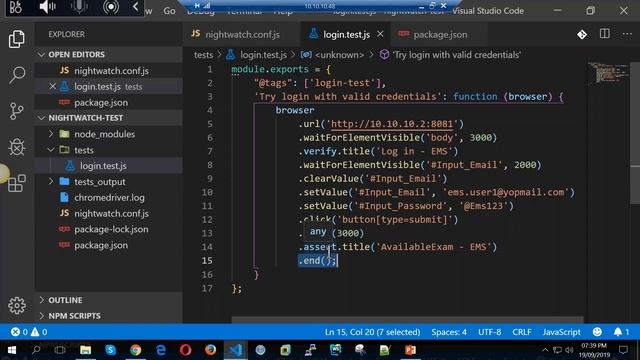Switch to the package.json tab
Image resolution: width=640 pixels, height=360 pixels.
439,34
